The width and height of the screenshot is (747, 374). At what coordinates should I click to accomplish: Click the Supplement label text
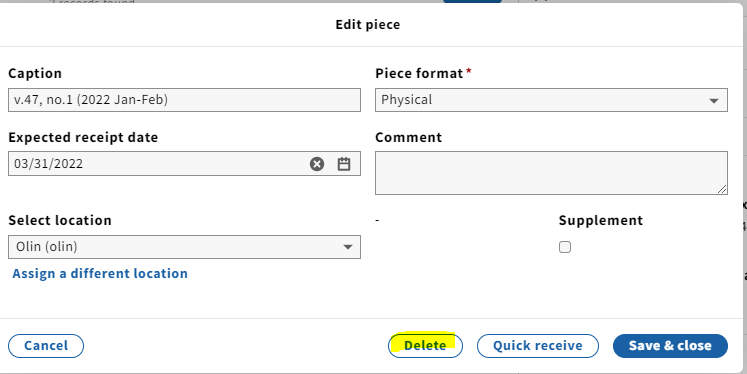pos(601,220)
